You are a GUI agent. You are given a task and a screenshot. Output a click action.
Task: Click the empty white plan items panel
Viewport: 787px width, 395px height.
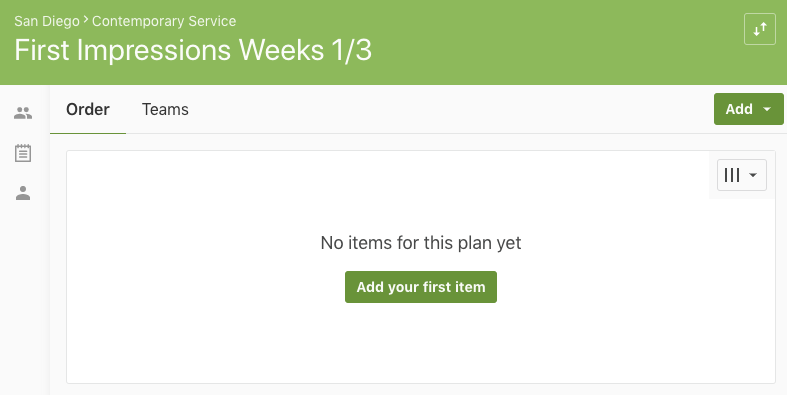click(421, 341)
